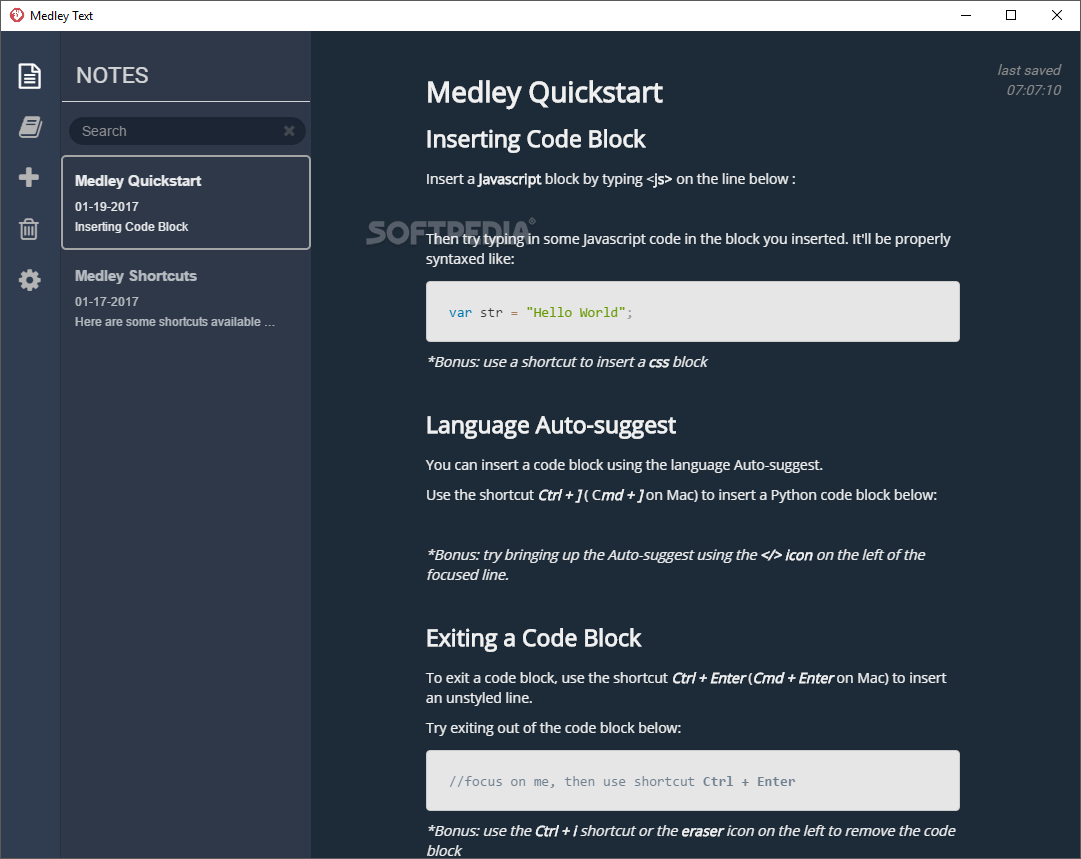Maximize the Medley Text window

1011,15
